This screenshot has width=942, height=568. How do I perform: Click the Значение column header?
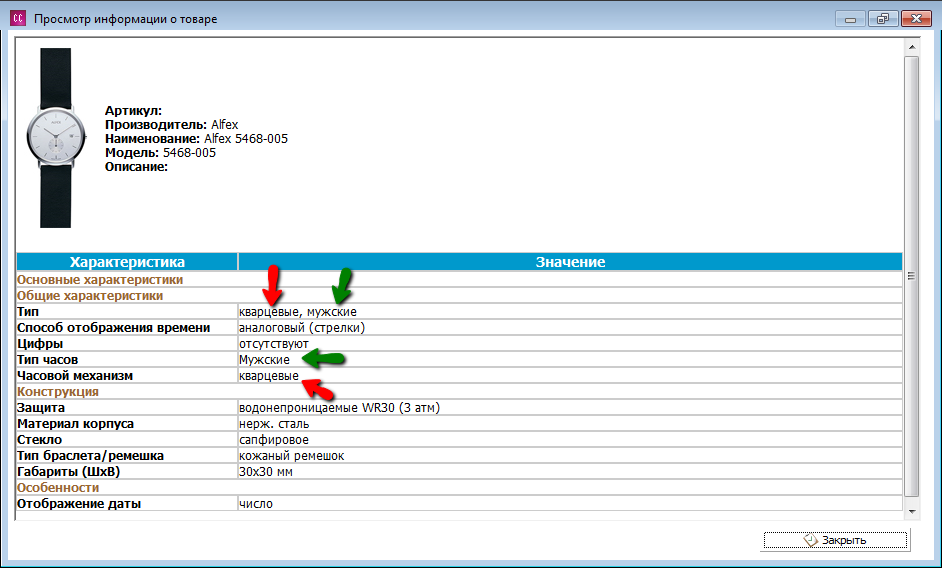pyautogui.click(x=570, y=262)
